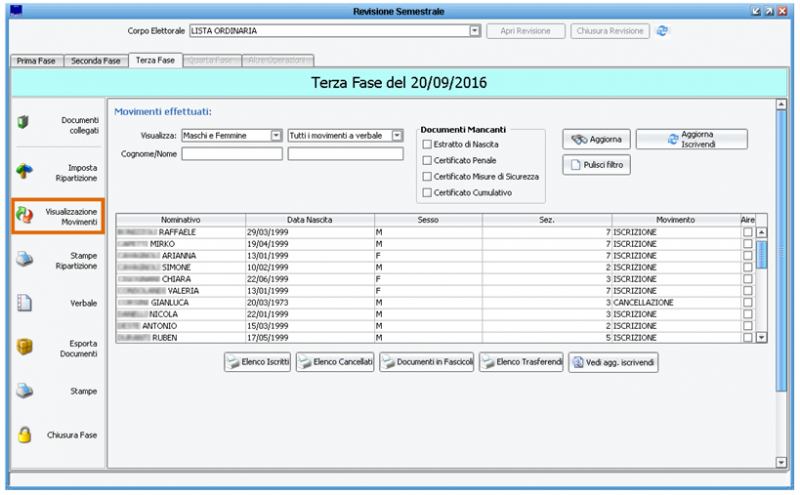The height and width of the screenshot is (495, 800).
Task: Click the first Cognome/Nome text field
Action: click(x=232, y=154)
